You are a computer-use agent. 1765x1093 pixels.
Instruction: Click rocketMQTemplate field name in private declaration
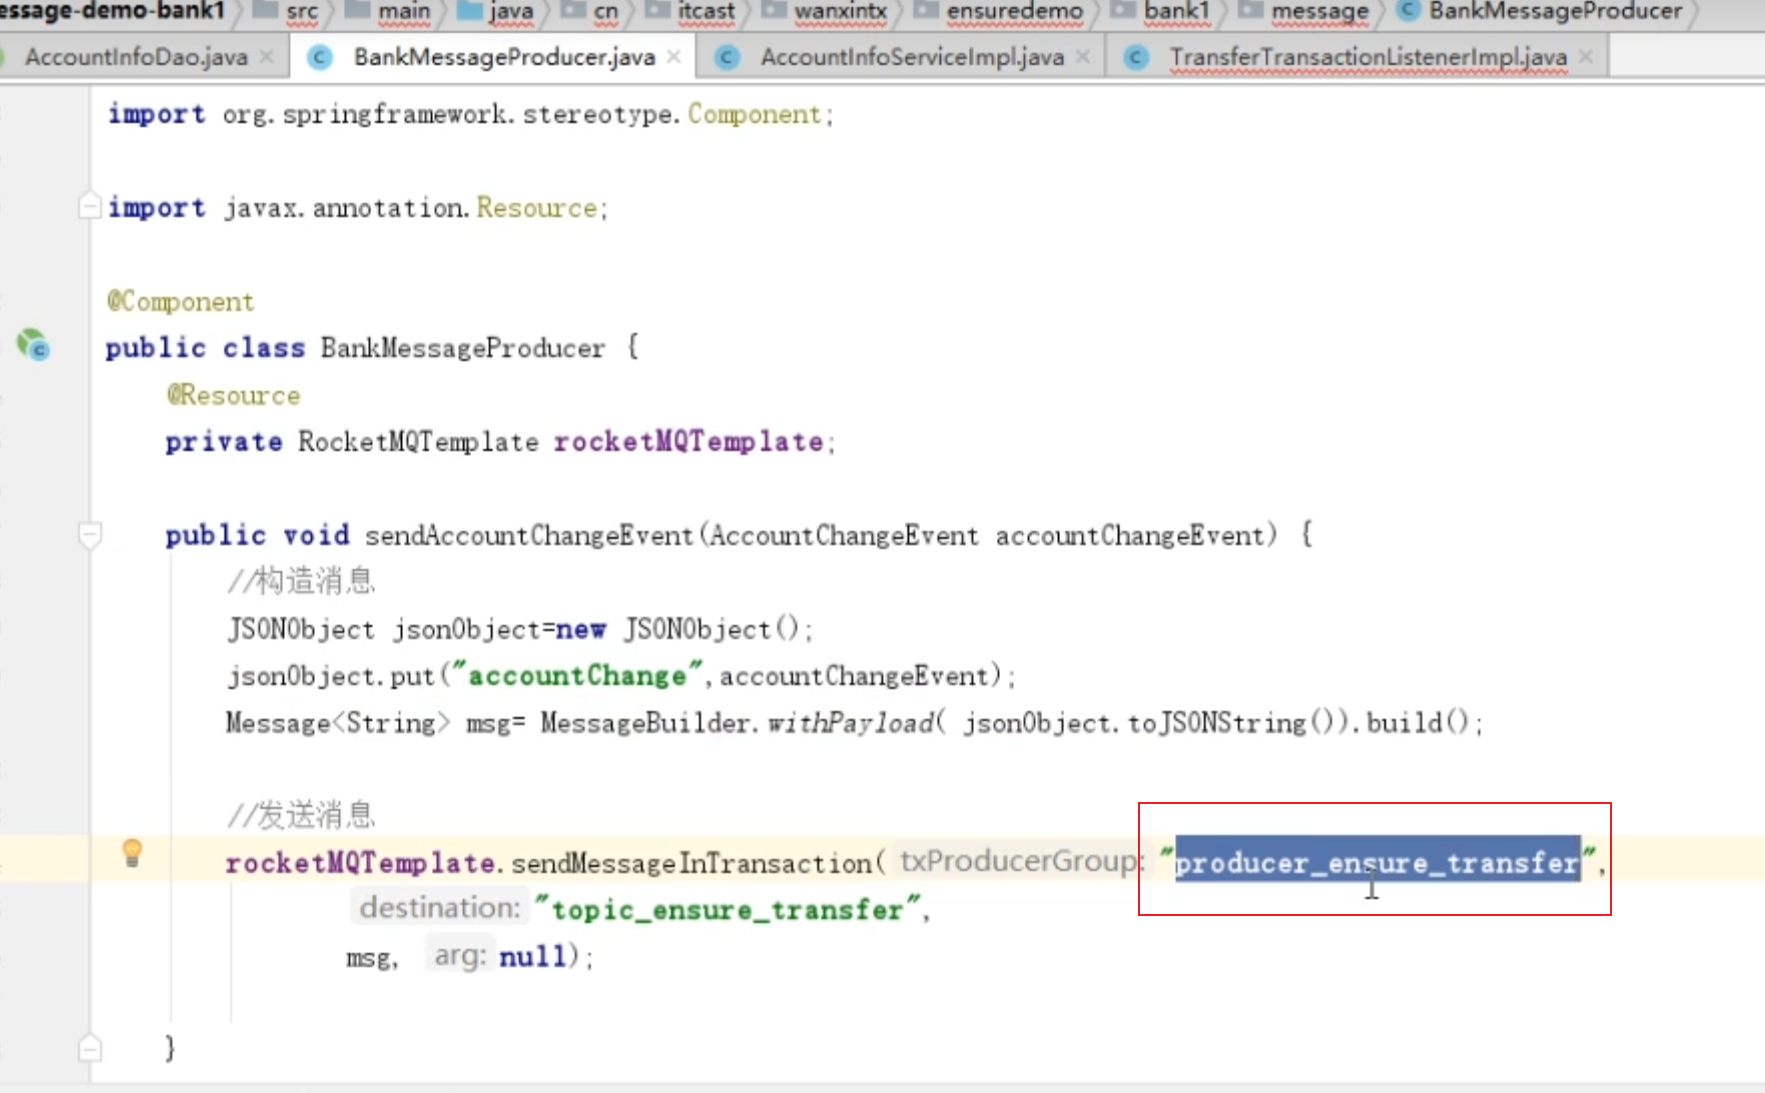pyautogui.click(x=688, y=441)
